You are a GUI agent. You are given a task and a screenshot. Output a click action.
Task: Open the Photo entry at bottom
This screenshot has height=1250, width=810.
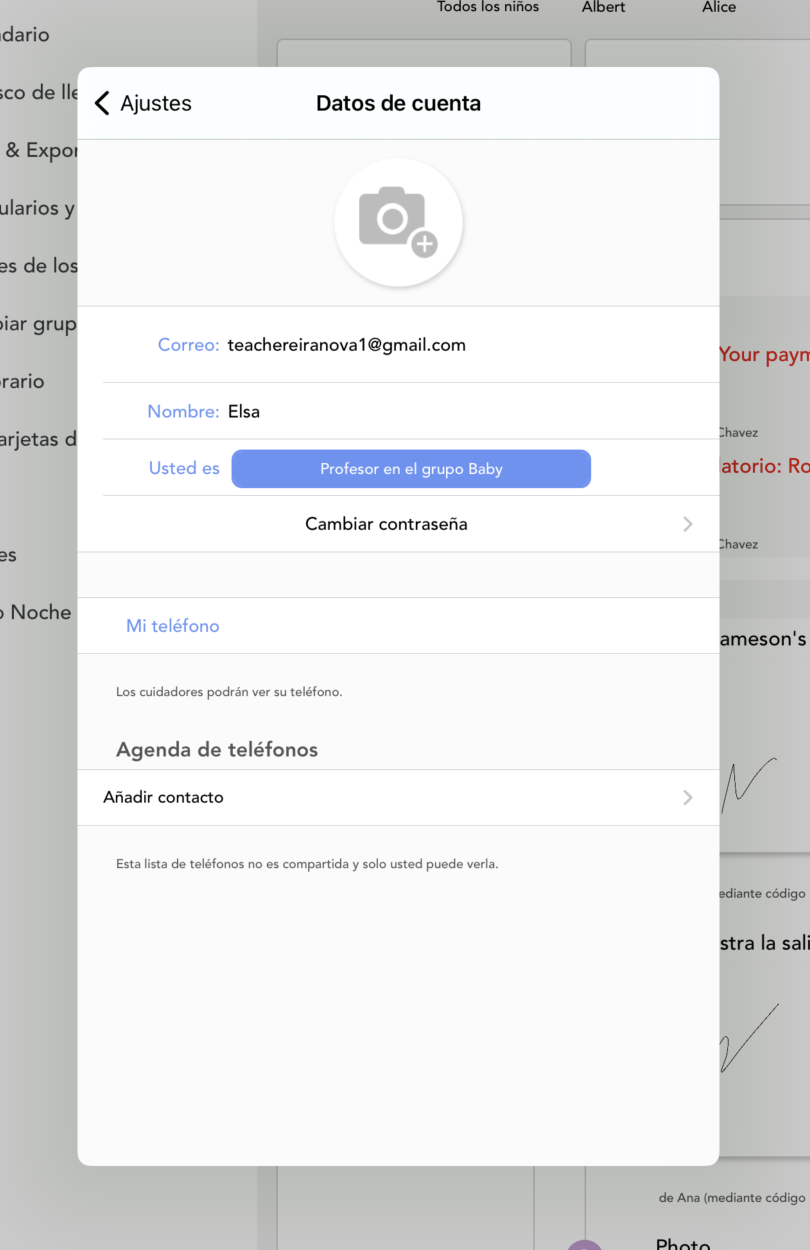pos(683,1243)
